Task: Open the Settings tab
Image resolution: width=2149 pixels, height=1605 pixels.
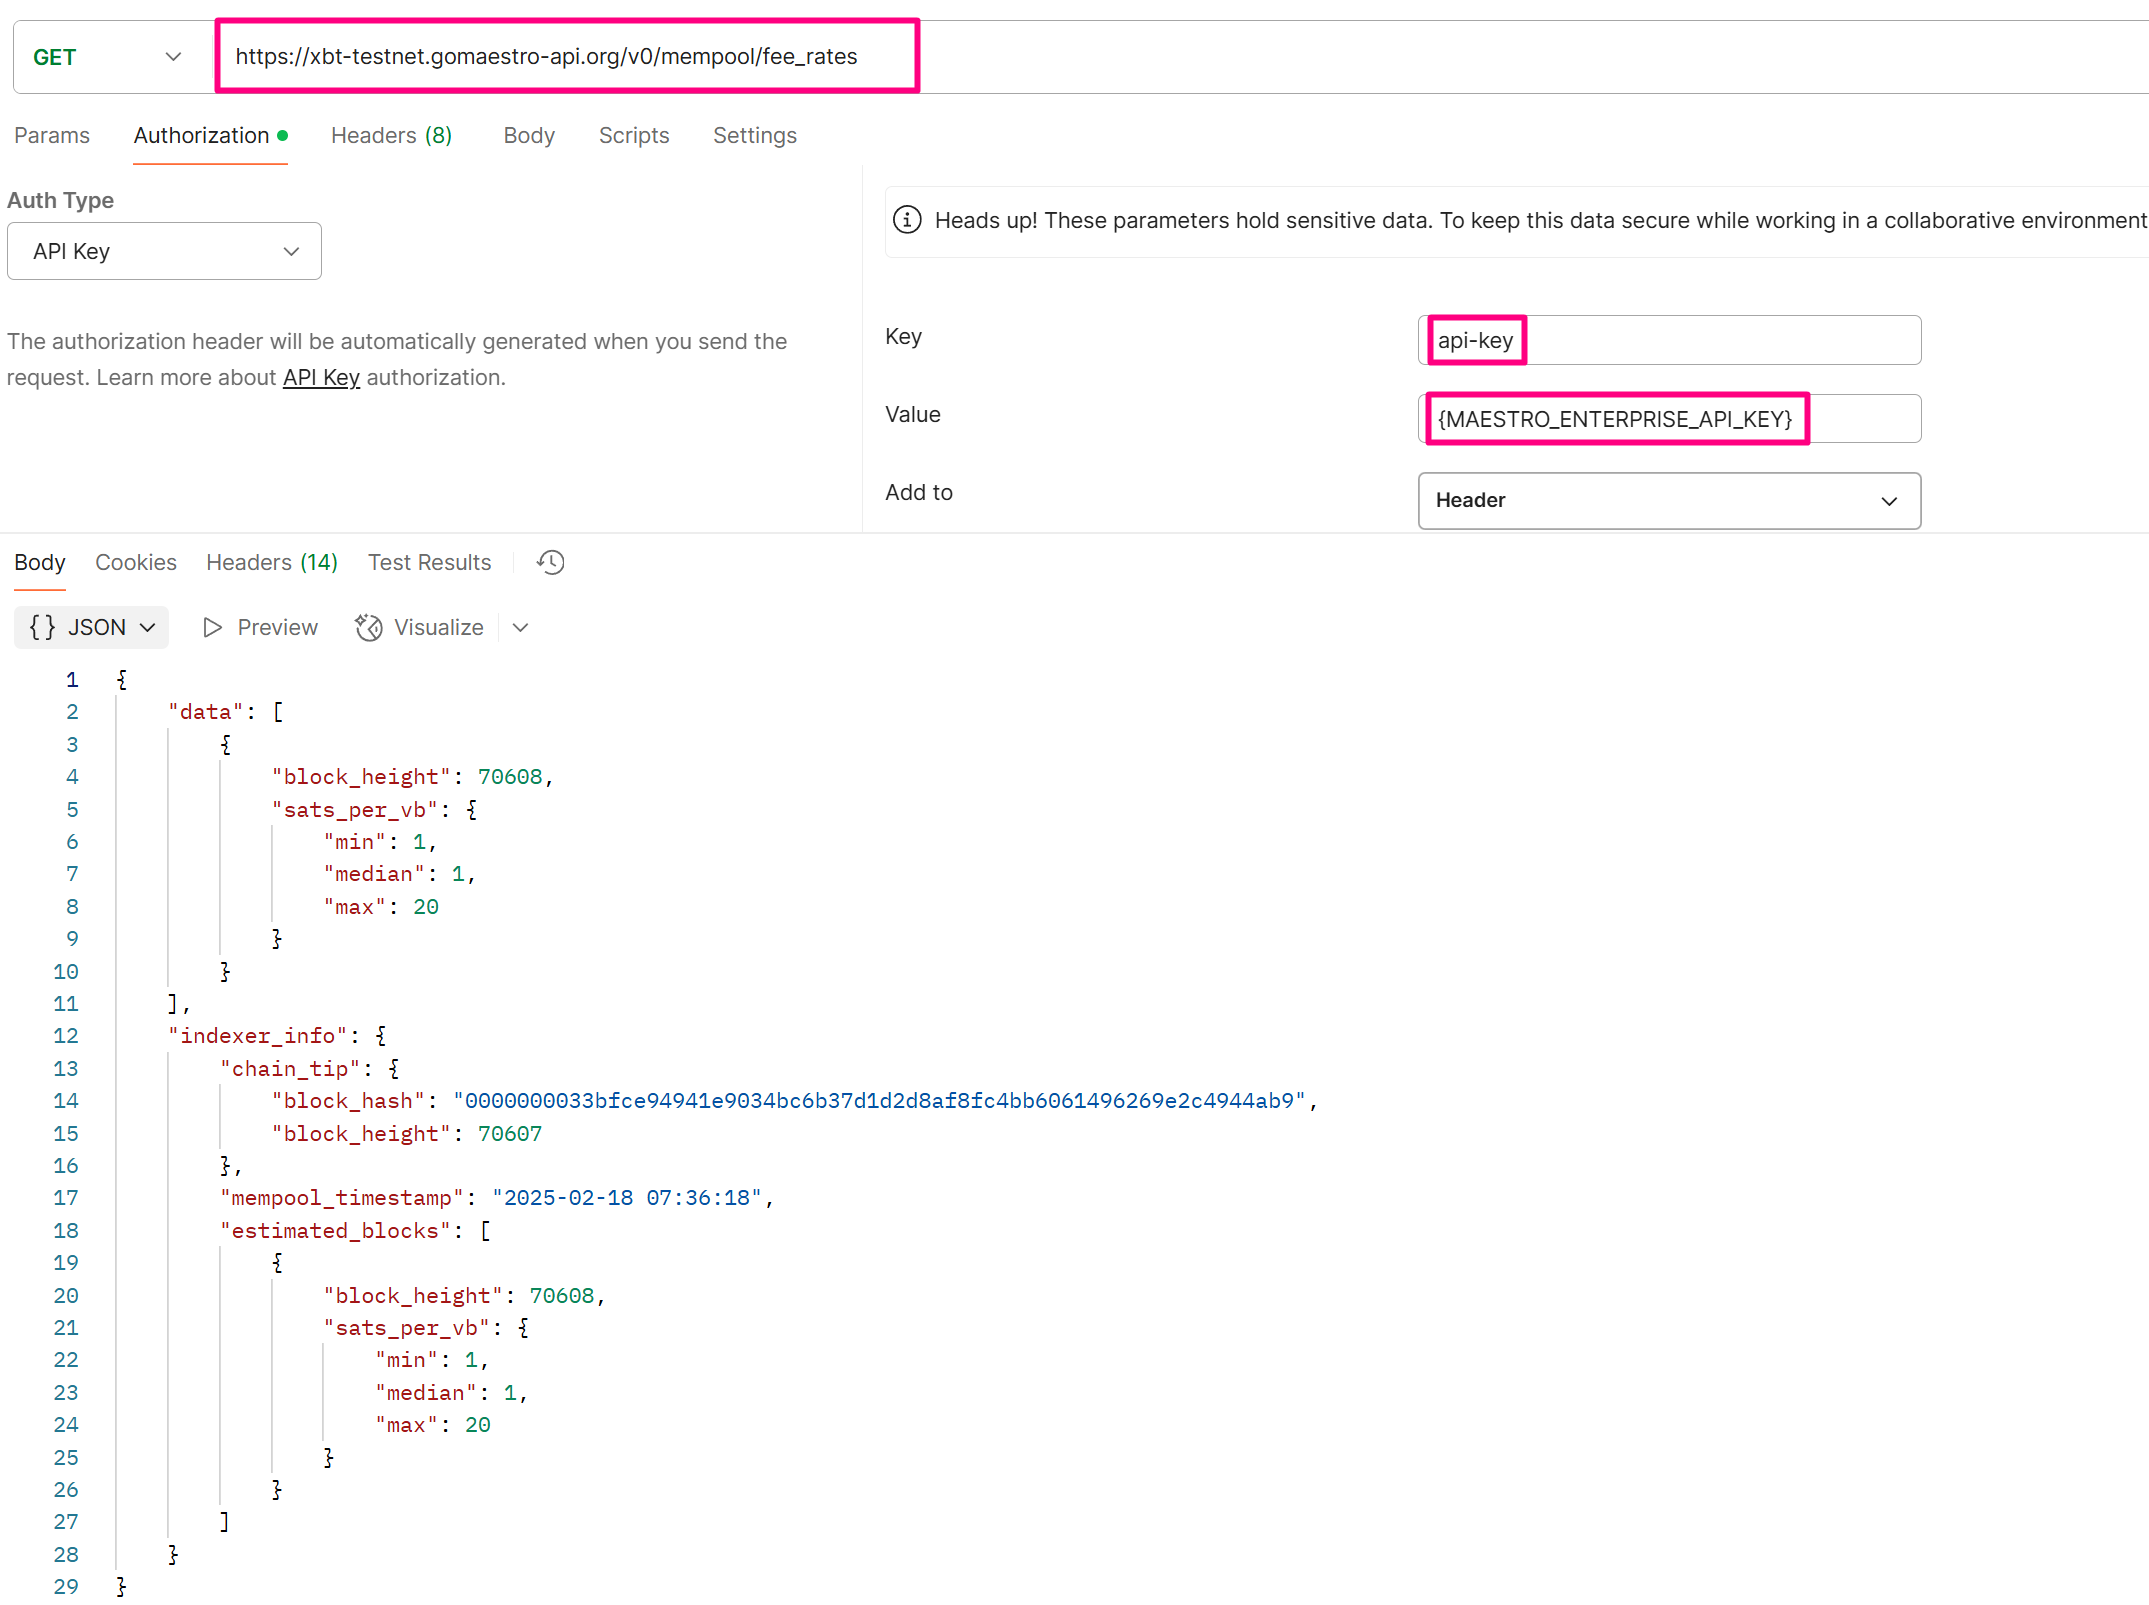Action: [x=754, y=135]
